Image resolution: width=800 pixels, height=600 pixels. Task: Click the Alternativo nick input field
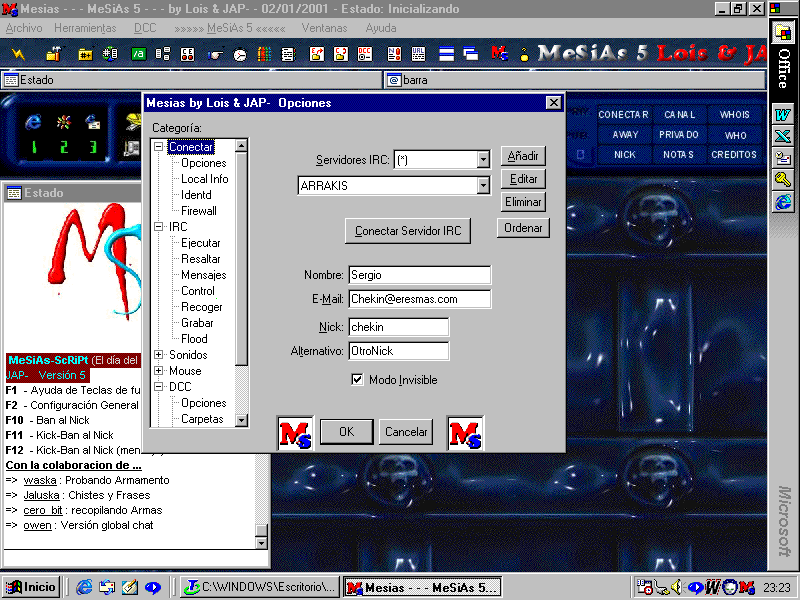pyautogui.click(x=399, y=351)
